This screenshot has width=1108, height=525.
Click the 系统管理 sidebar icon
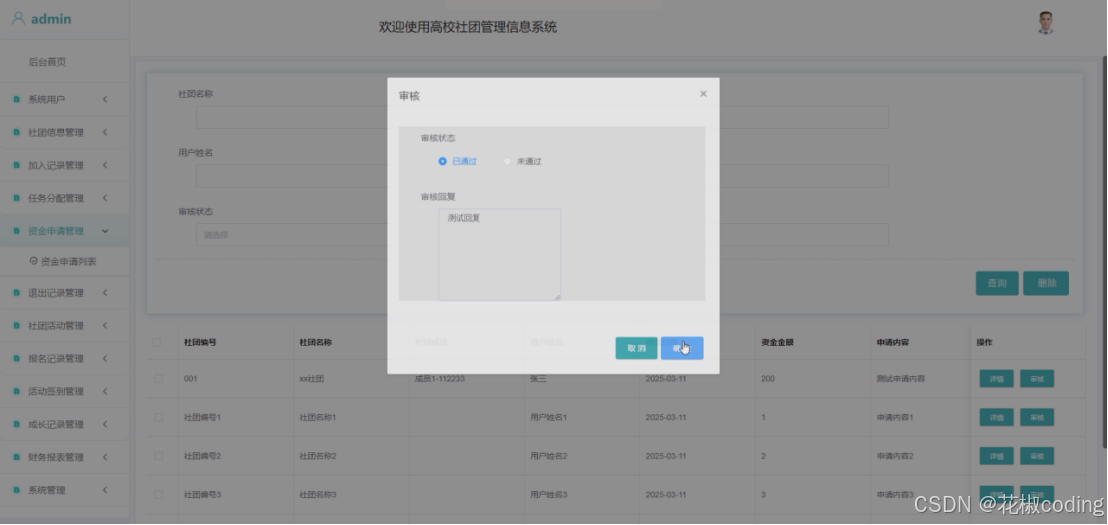pos(16,490)
